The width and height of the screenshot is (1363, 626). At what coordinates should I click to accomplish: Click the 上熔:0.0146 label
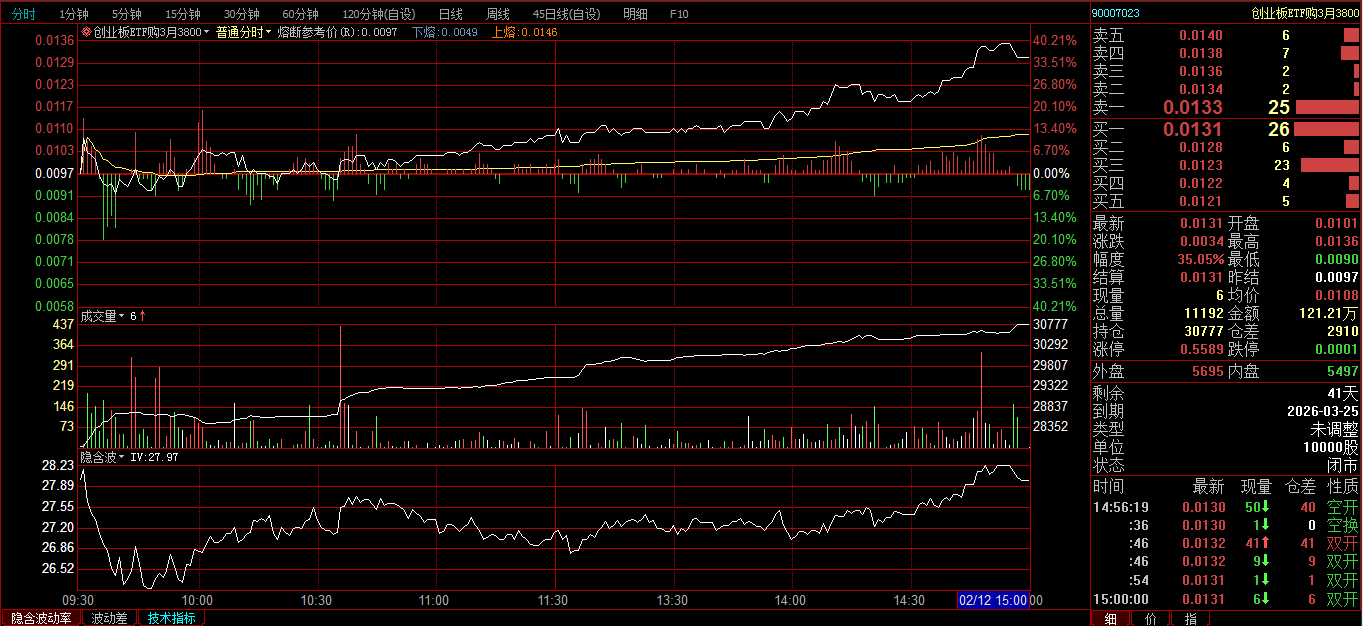tap(524, 32)
